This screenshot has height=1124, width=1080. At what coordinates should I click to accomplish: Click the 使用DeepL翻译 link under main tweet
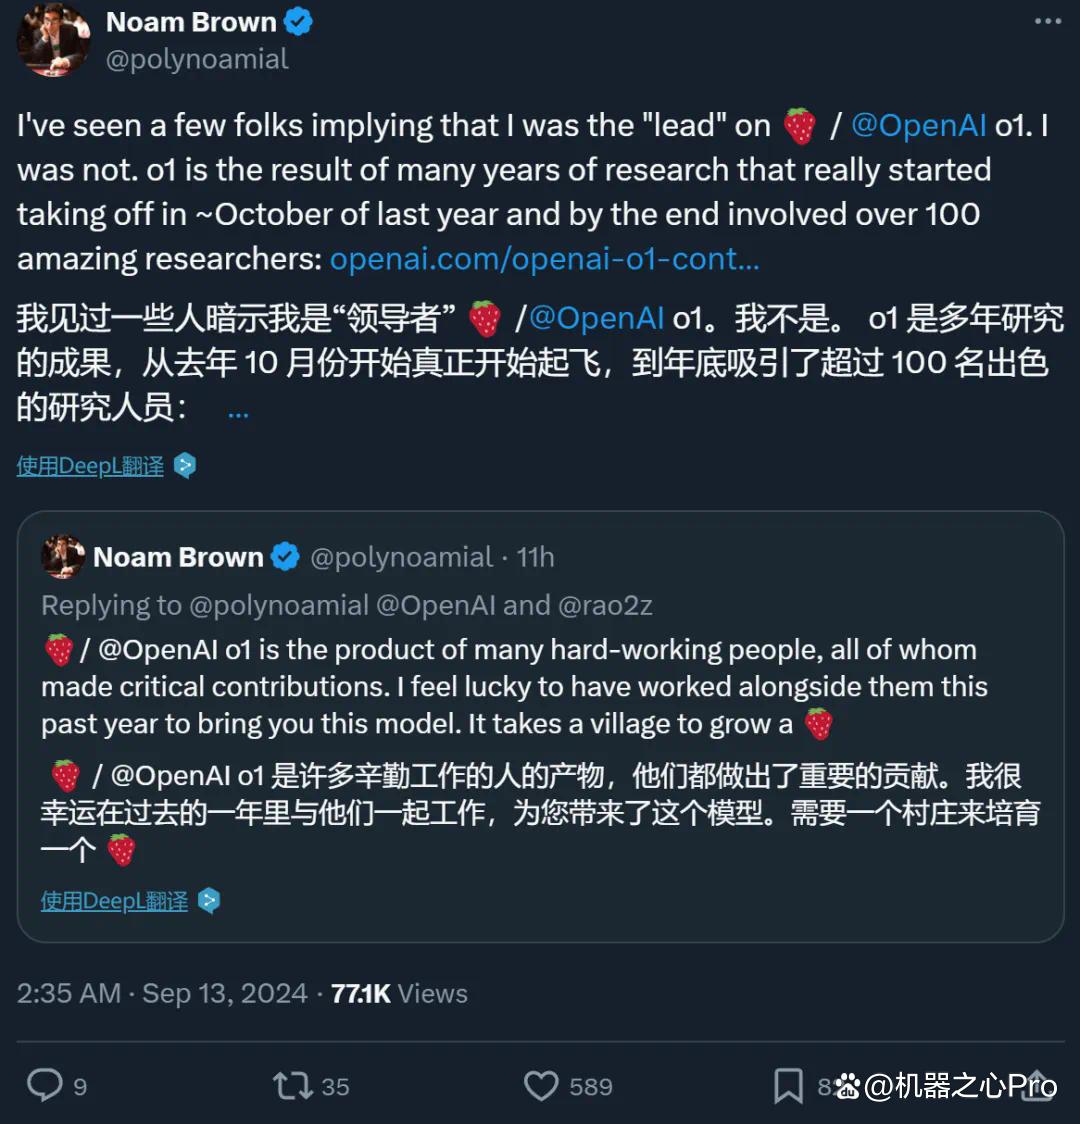click(90, 466)
